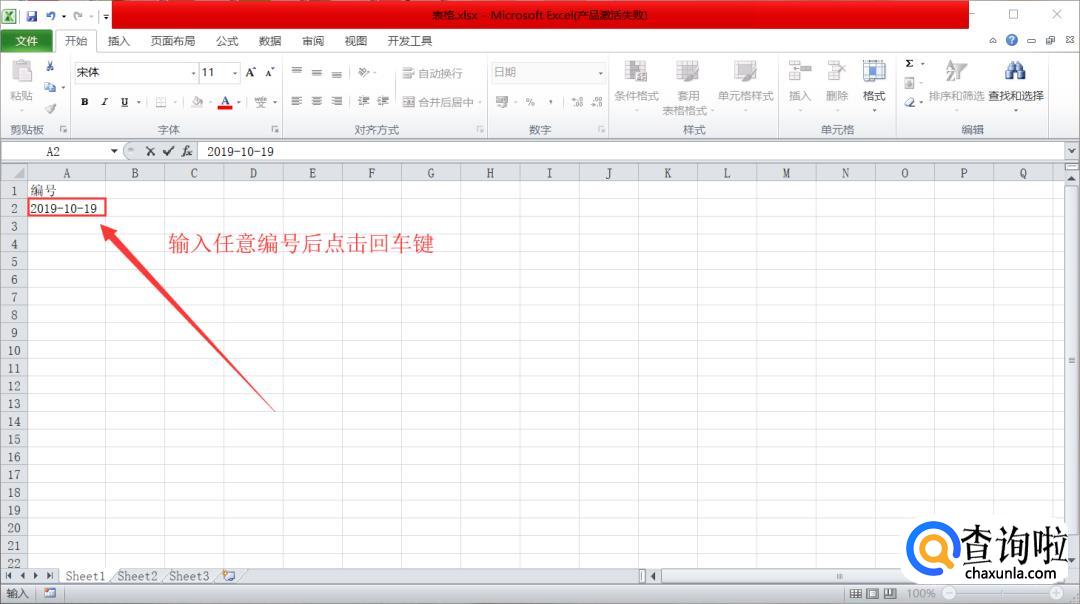Expand the font size dropdown showing 11
This screenshot has width=1080, height=604.
click(235, 73)
